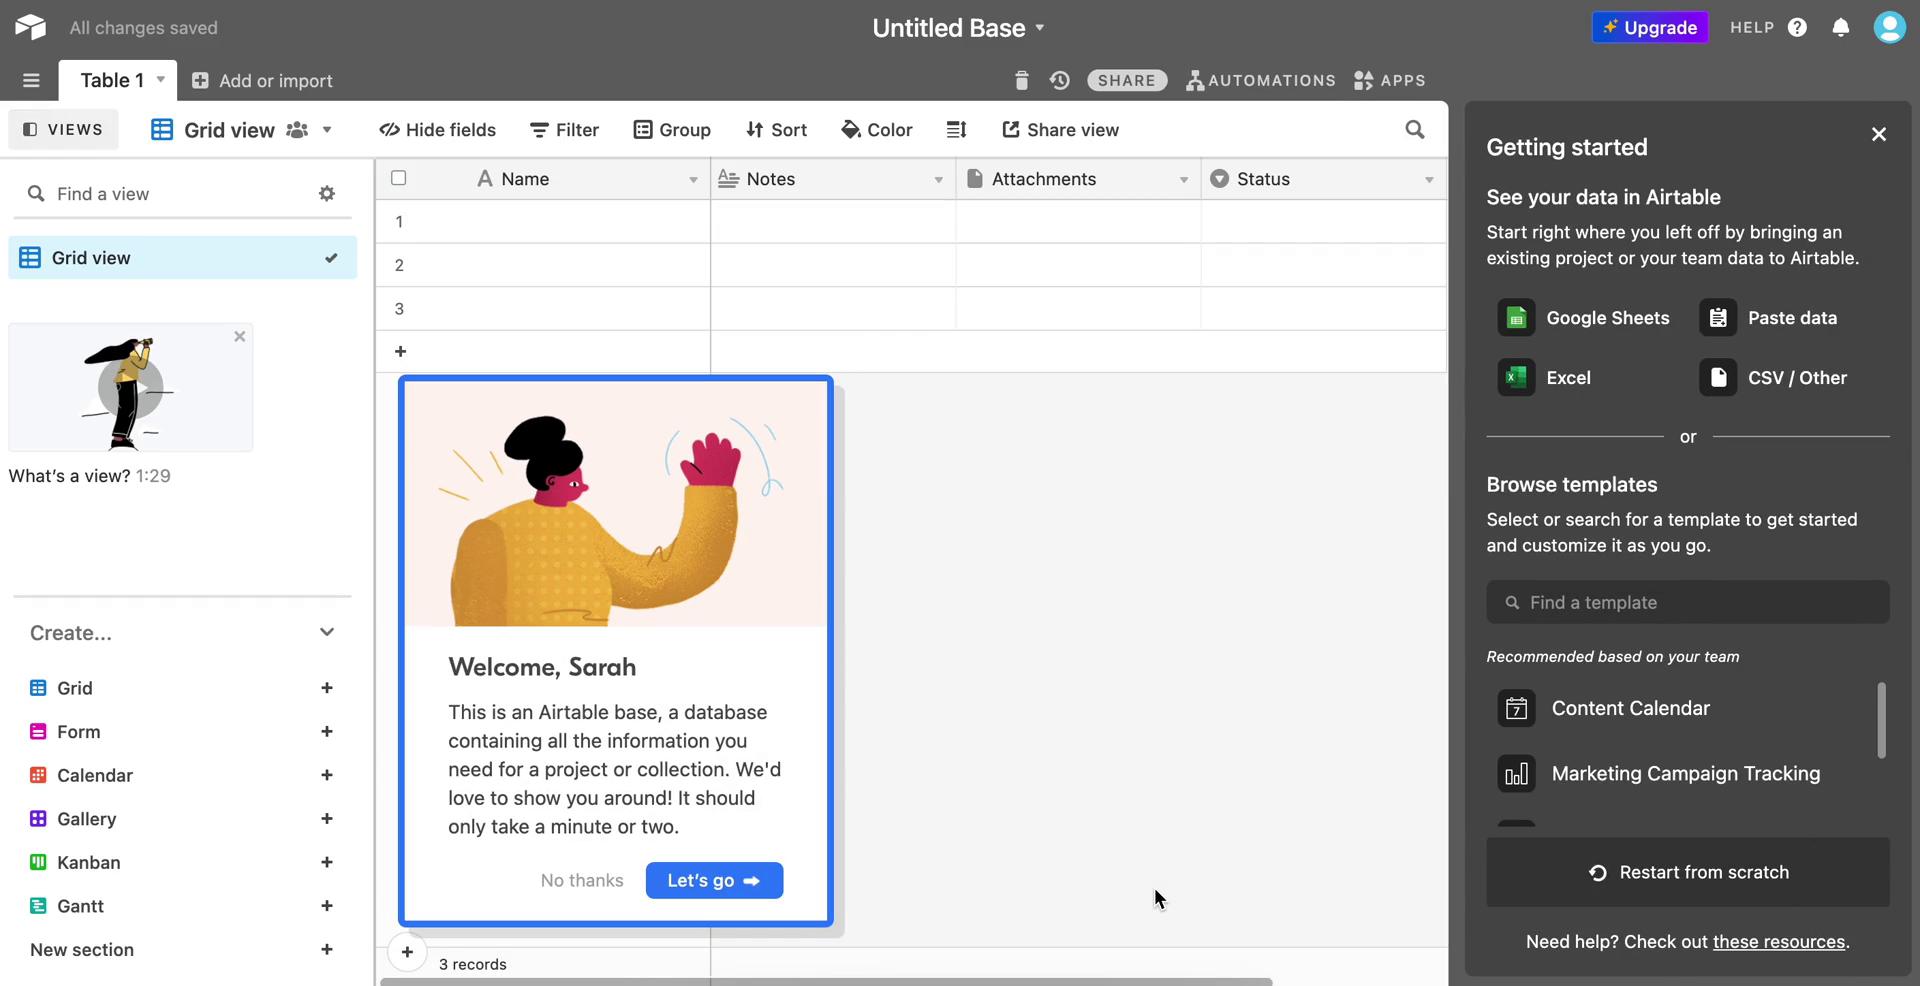
Task: Select Grid view in sidebar list
Action: (x=183, y=258)
